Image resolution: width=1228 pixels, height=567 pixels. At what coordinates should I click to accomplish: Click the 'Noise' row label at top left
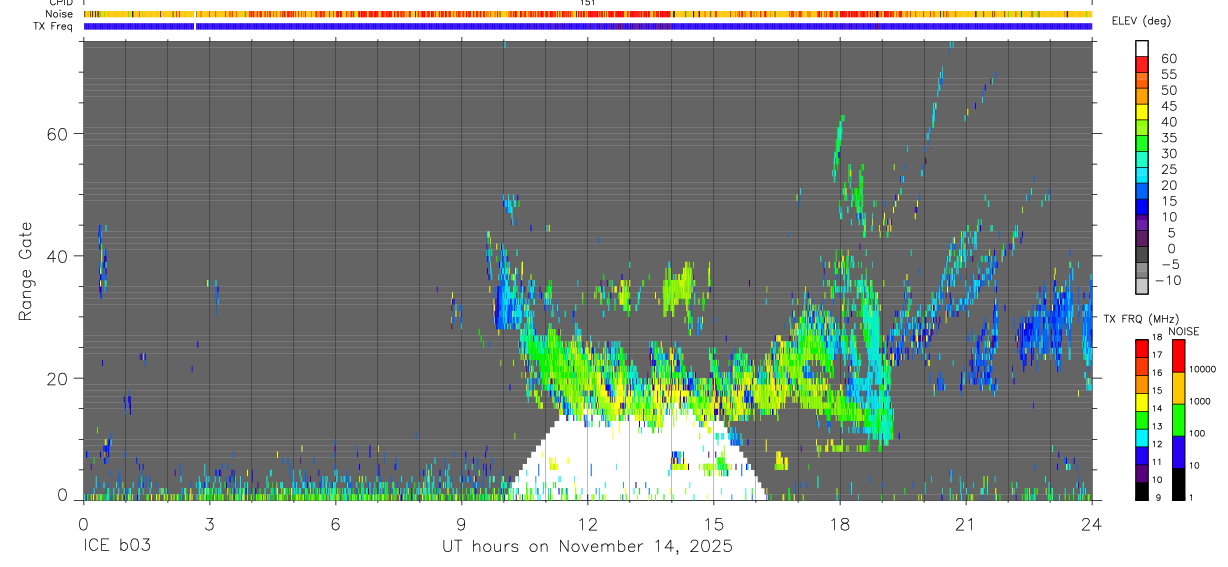point(59,14)
